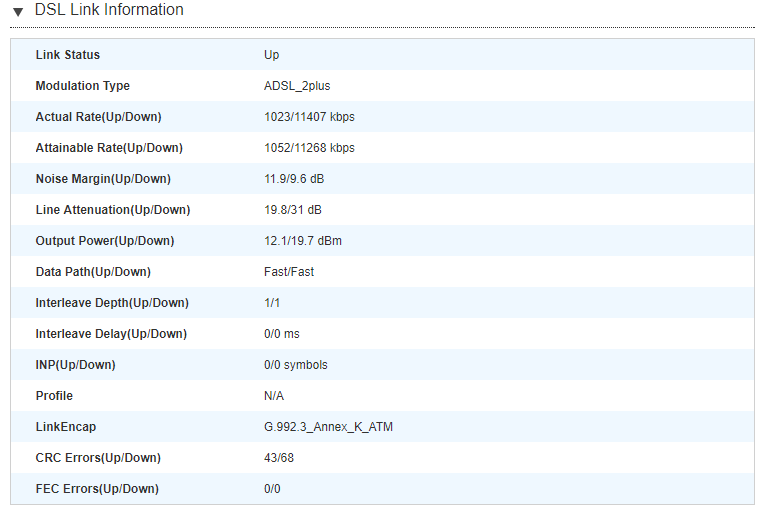Click the Modulation Type row label
The image size is (769, 519).
[83, 86]
